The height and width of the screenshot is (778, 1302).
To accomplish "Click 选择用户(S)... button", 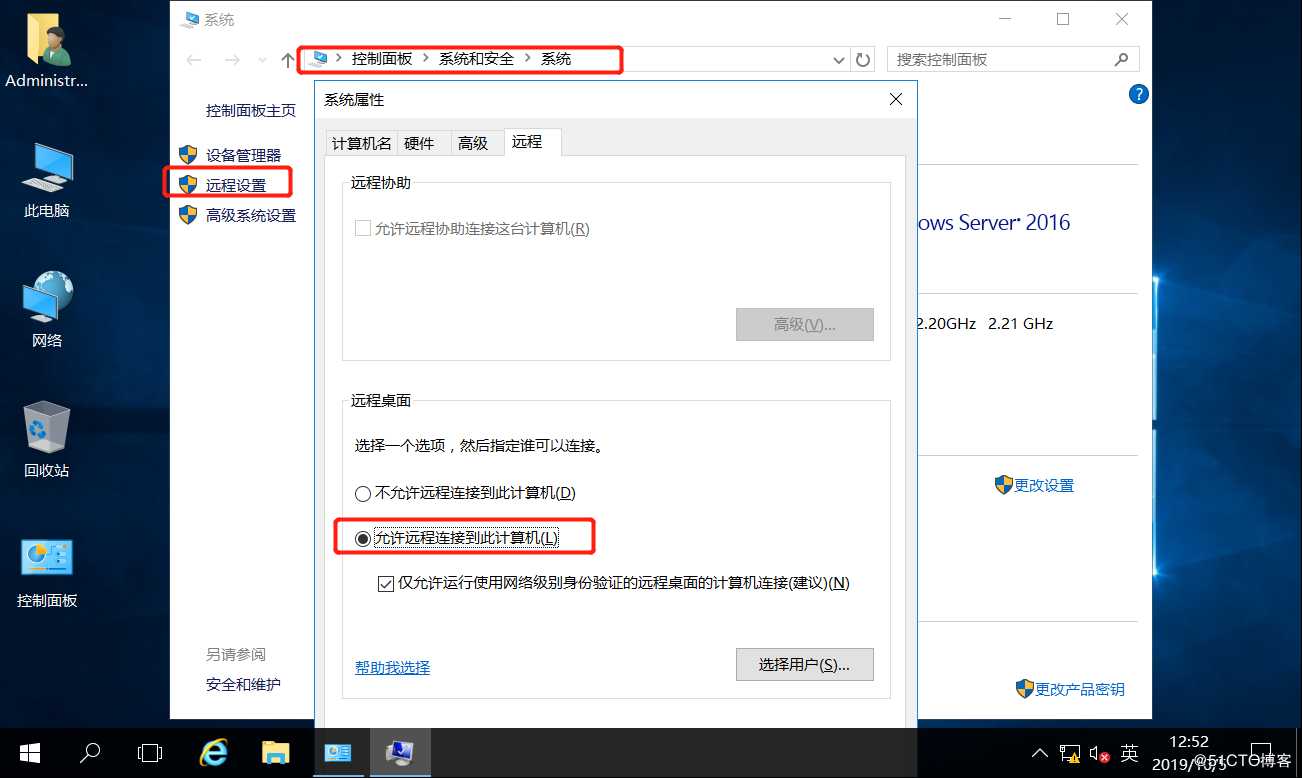I will [x=804, y=664].
